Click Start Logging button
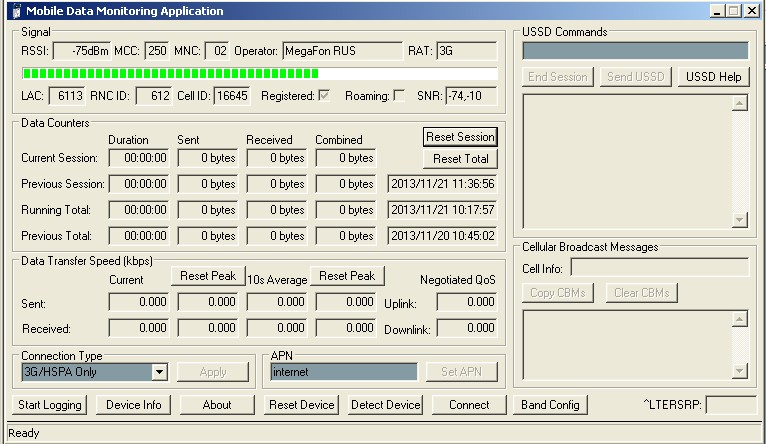766x444 pixels. point(50,405)
